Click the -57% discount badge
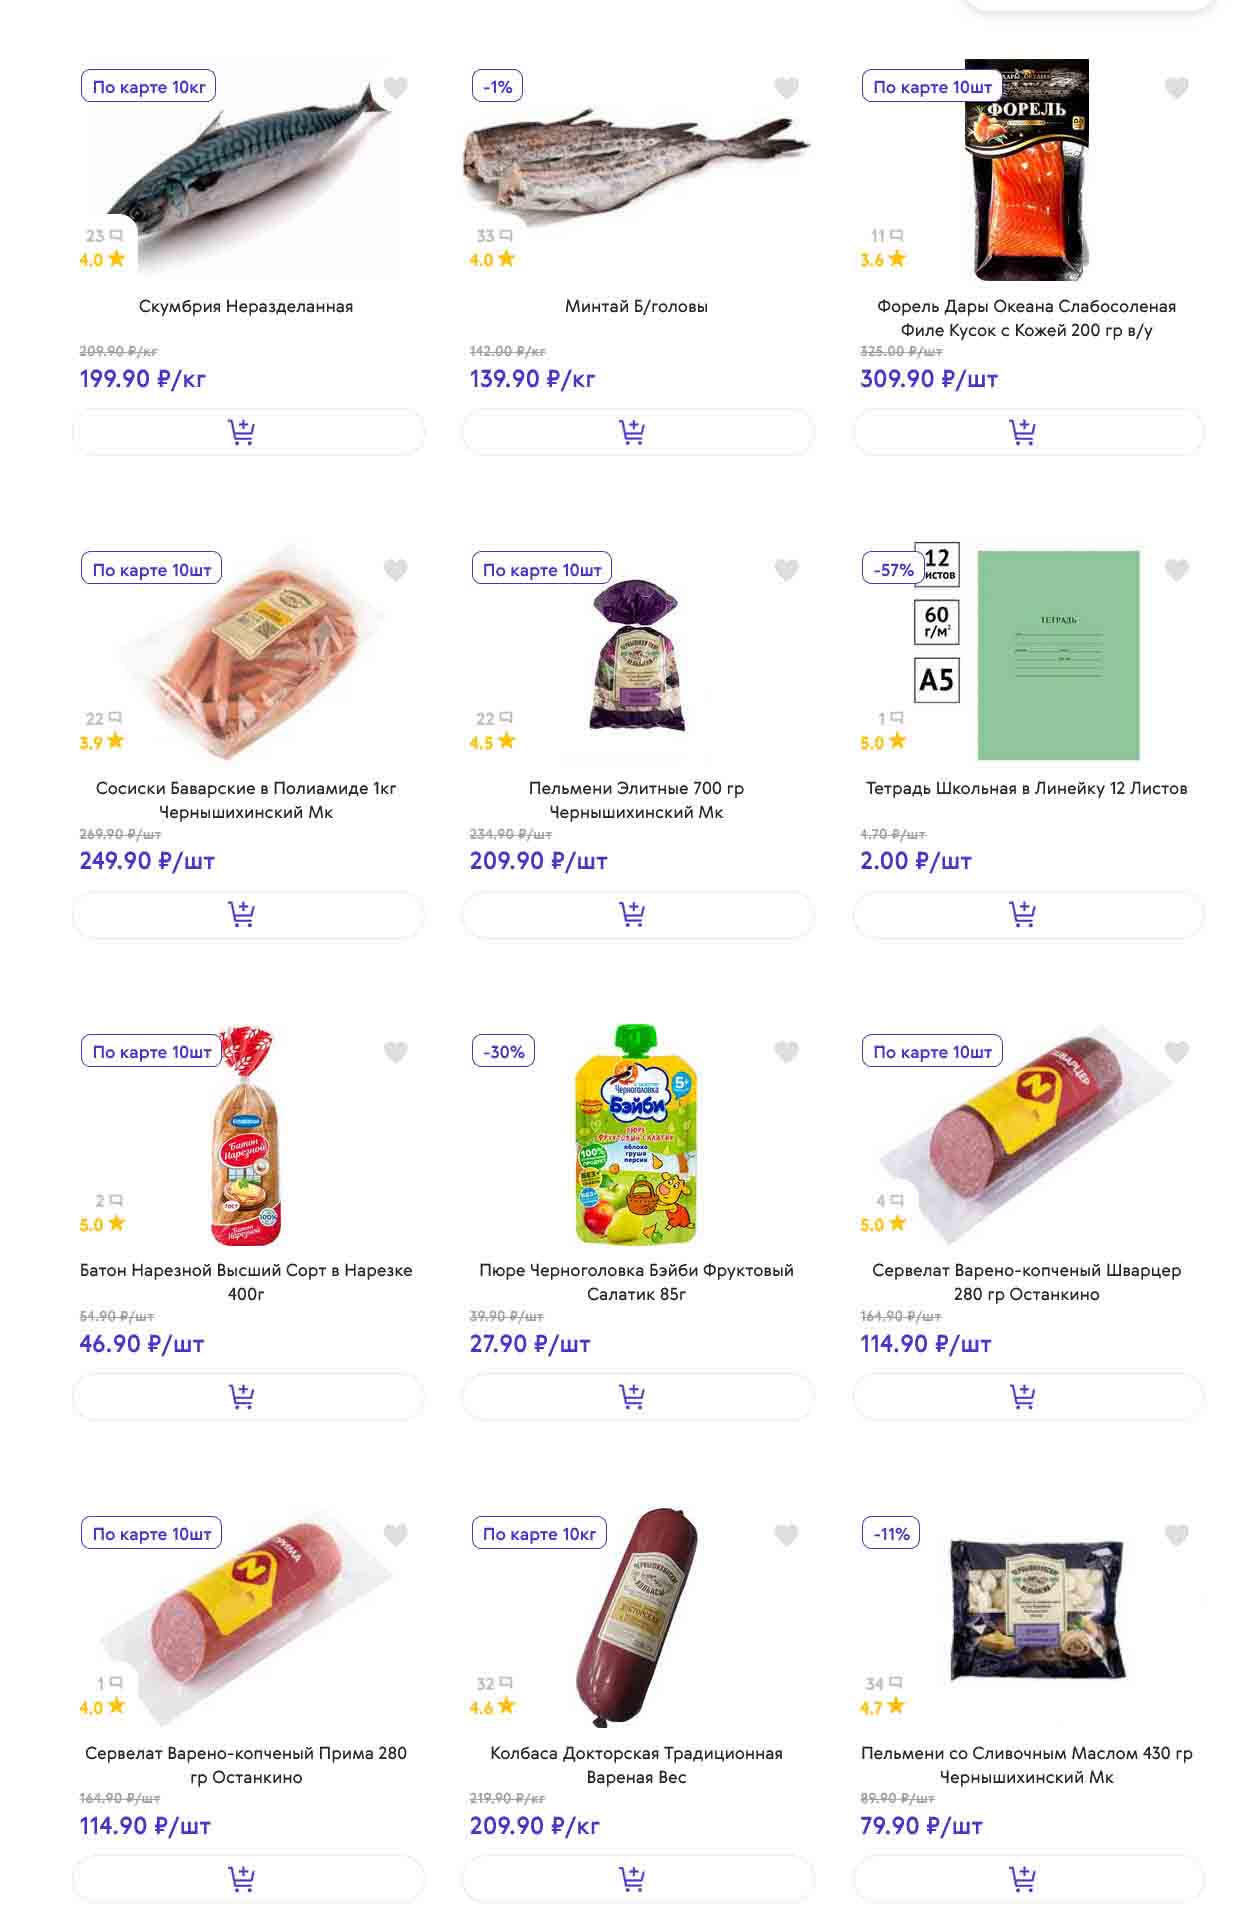The width and height of the screenshot is (1257, 1922). tap(893, 570)
